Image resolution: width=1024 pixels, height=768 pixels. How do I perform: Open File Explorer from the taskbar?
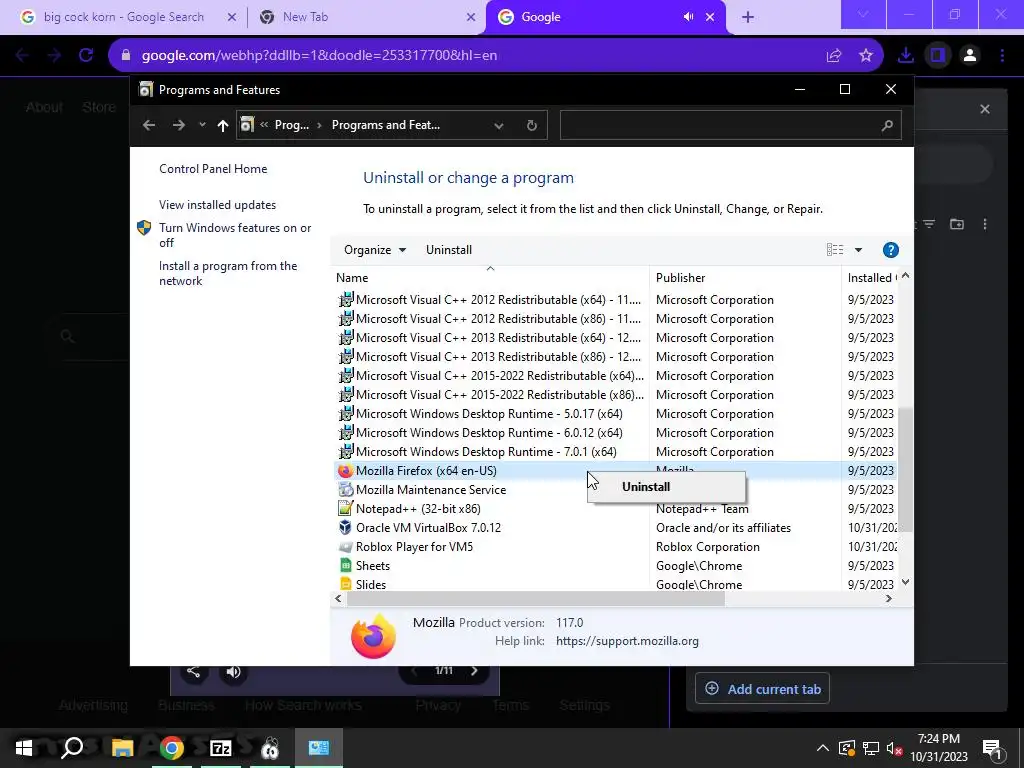coord(122,748)
